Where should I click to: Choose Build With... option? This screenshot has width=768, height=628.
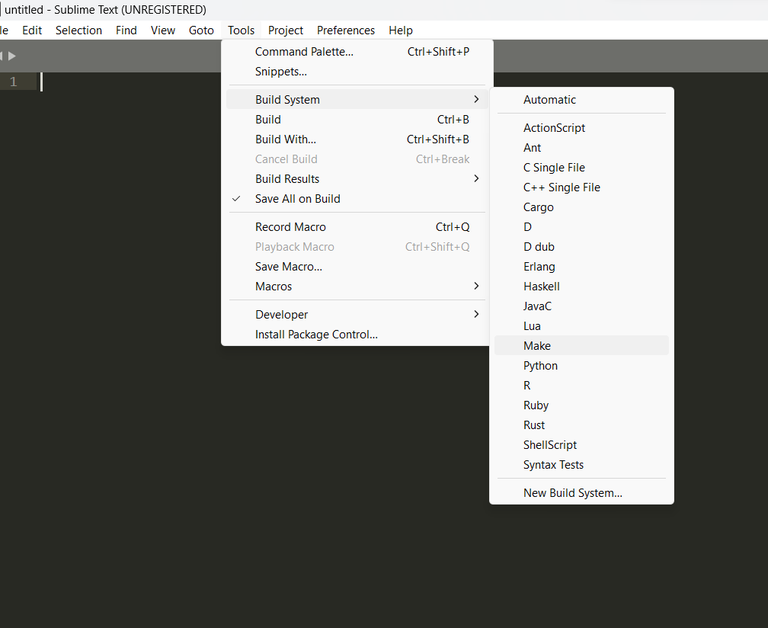click(357, 139)
